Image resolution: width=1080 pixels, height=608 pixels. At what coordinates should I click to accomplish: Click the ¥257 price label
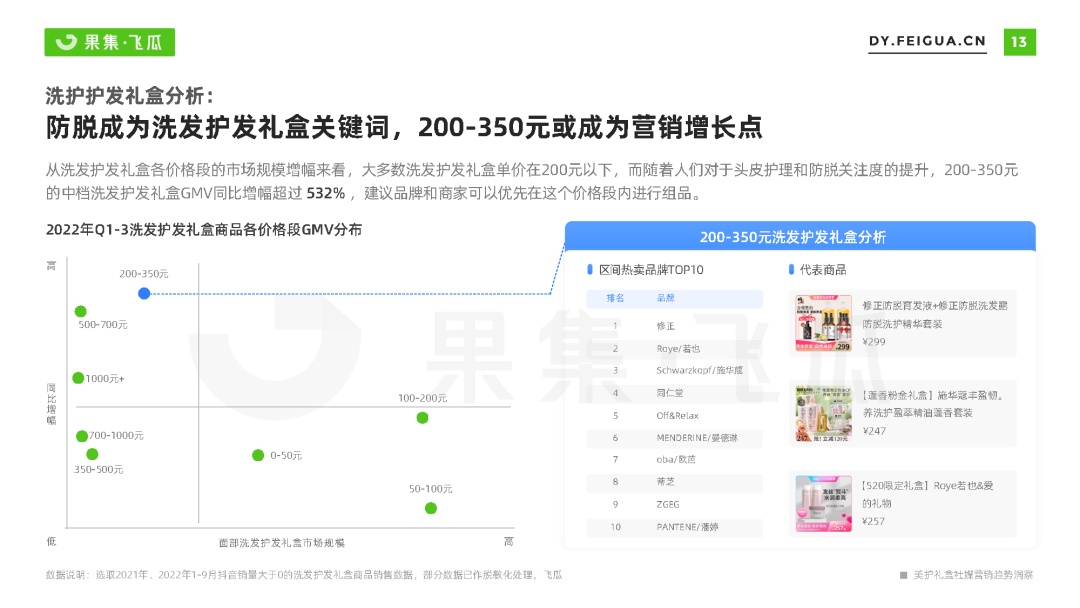[x=874, y=521]
